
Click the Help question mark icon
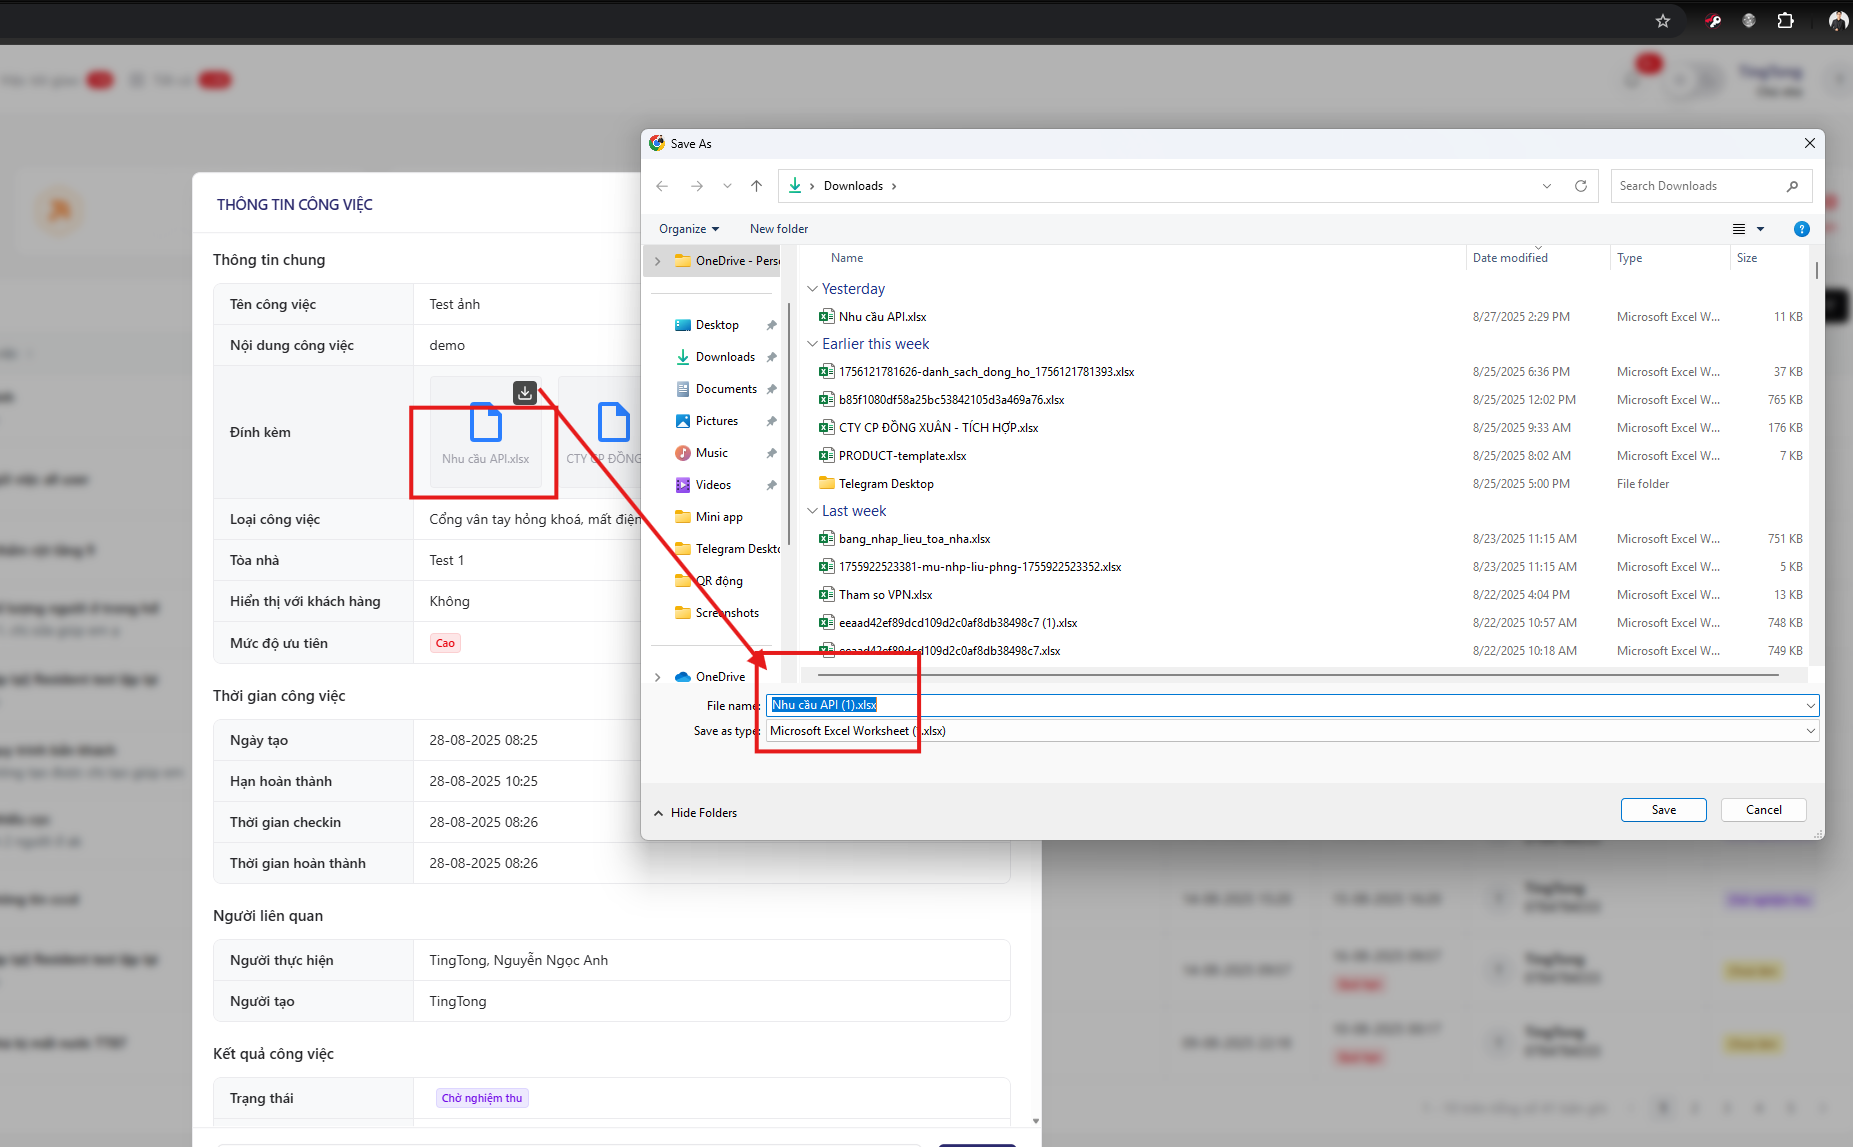(1801, 229)
